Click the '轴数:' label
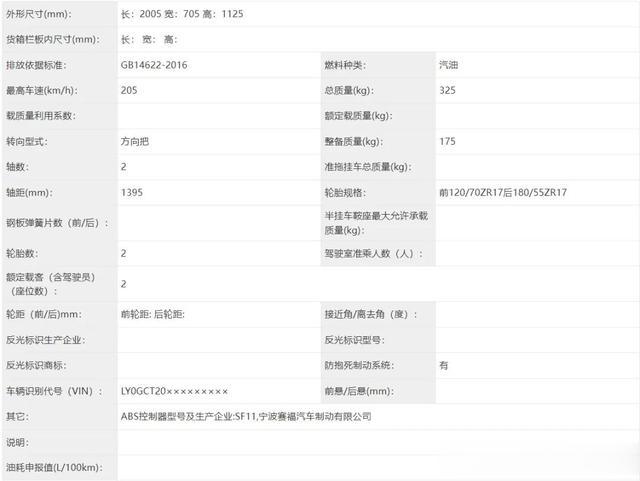 [17, 167]
